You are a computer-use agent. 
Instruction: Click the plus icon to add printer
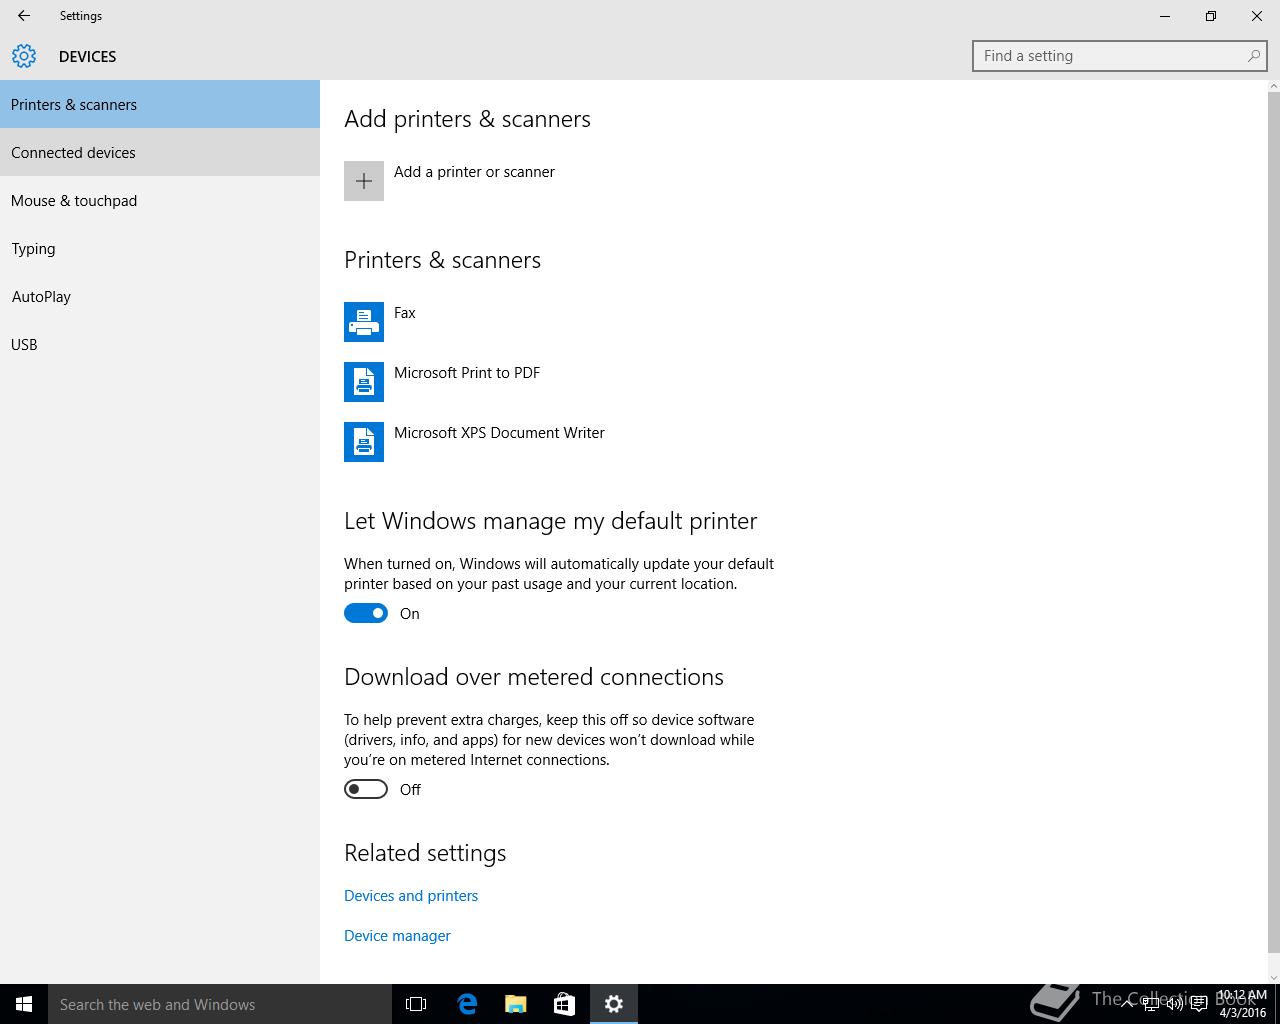point(364,181)
